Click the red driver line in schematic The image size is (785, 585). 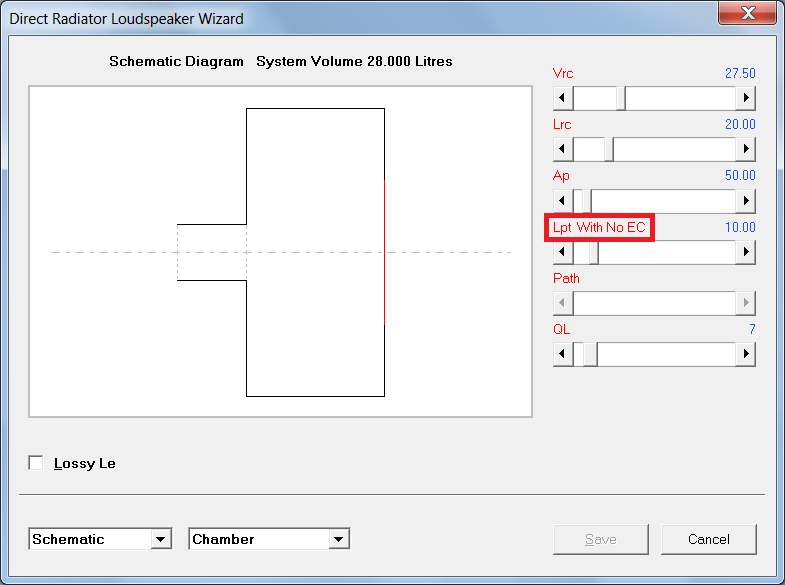coord(384,252)
